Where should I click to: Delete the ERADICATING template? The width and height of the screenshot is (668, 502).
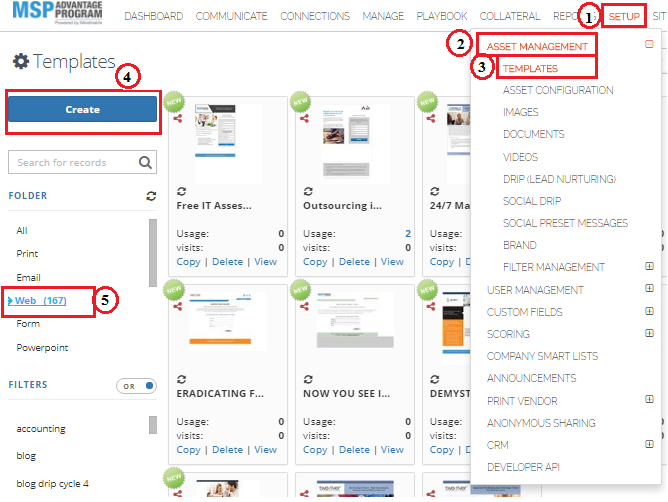tap(227, 450)
